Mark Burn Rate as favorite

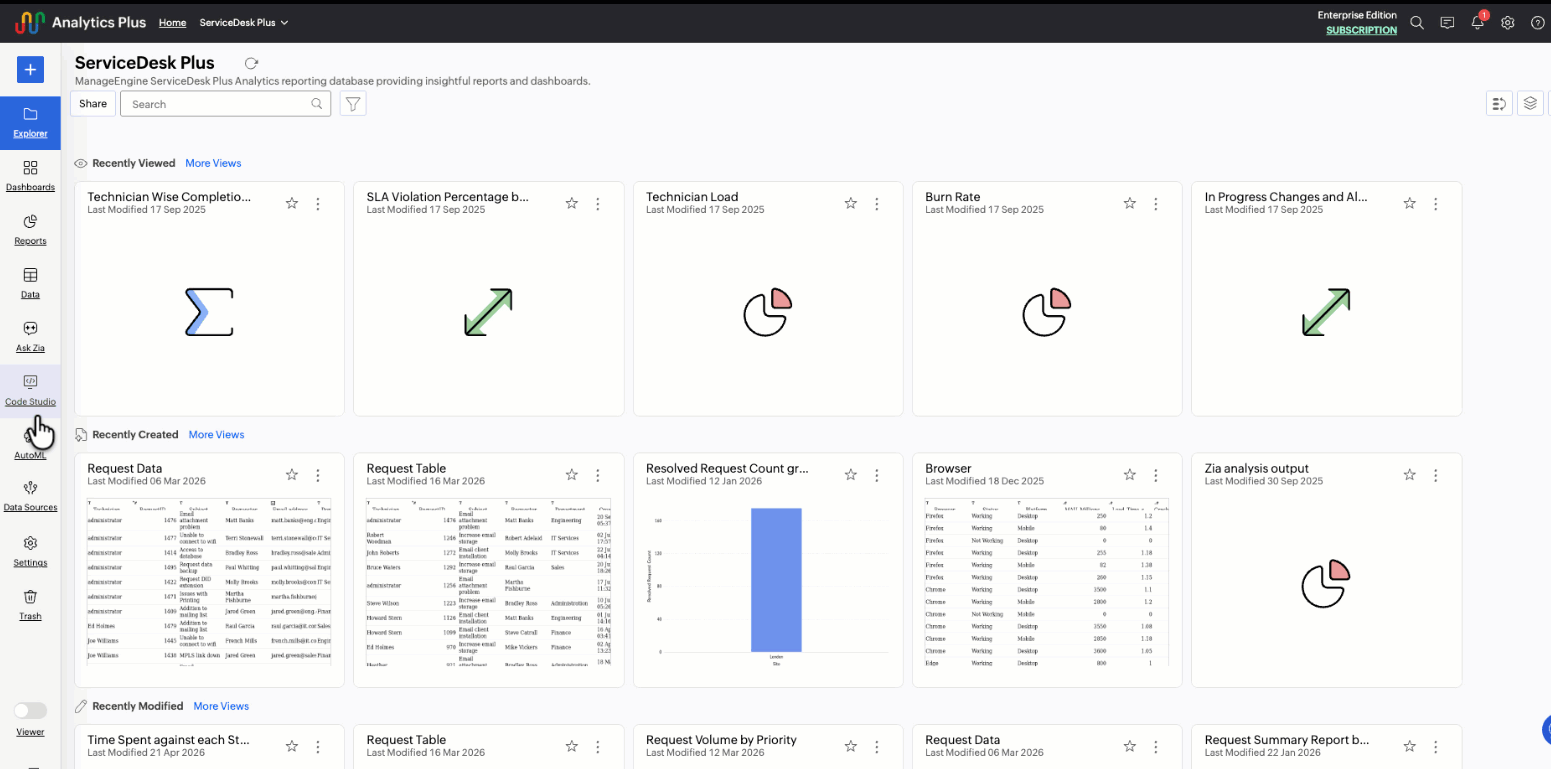point(1130,203)
